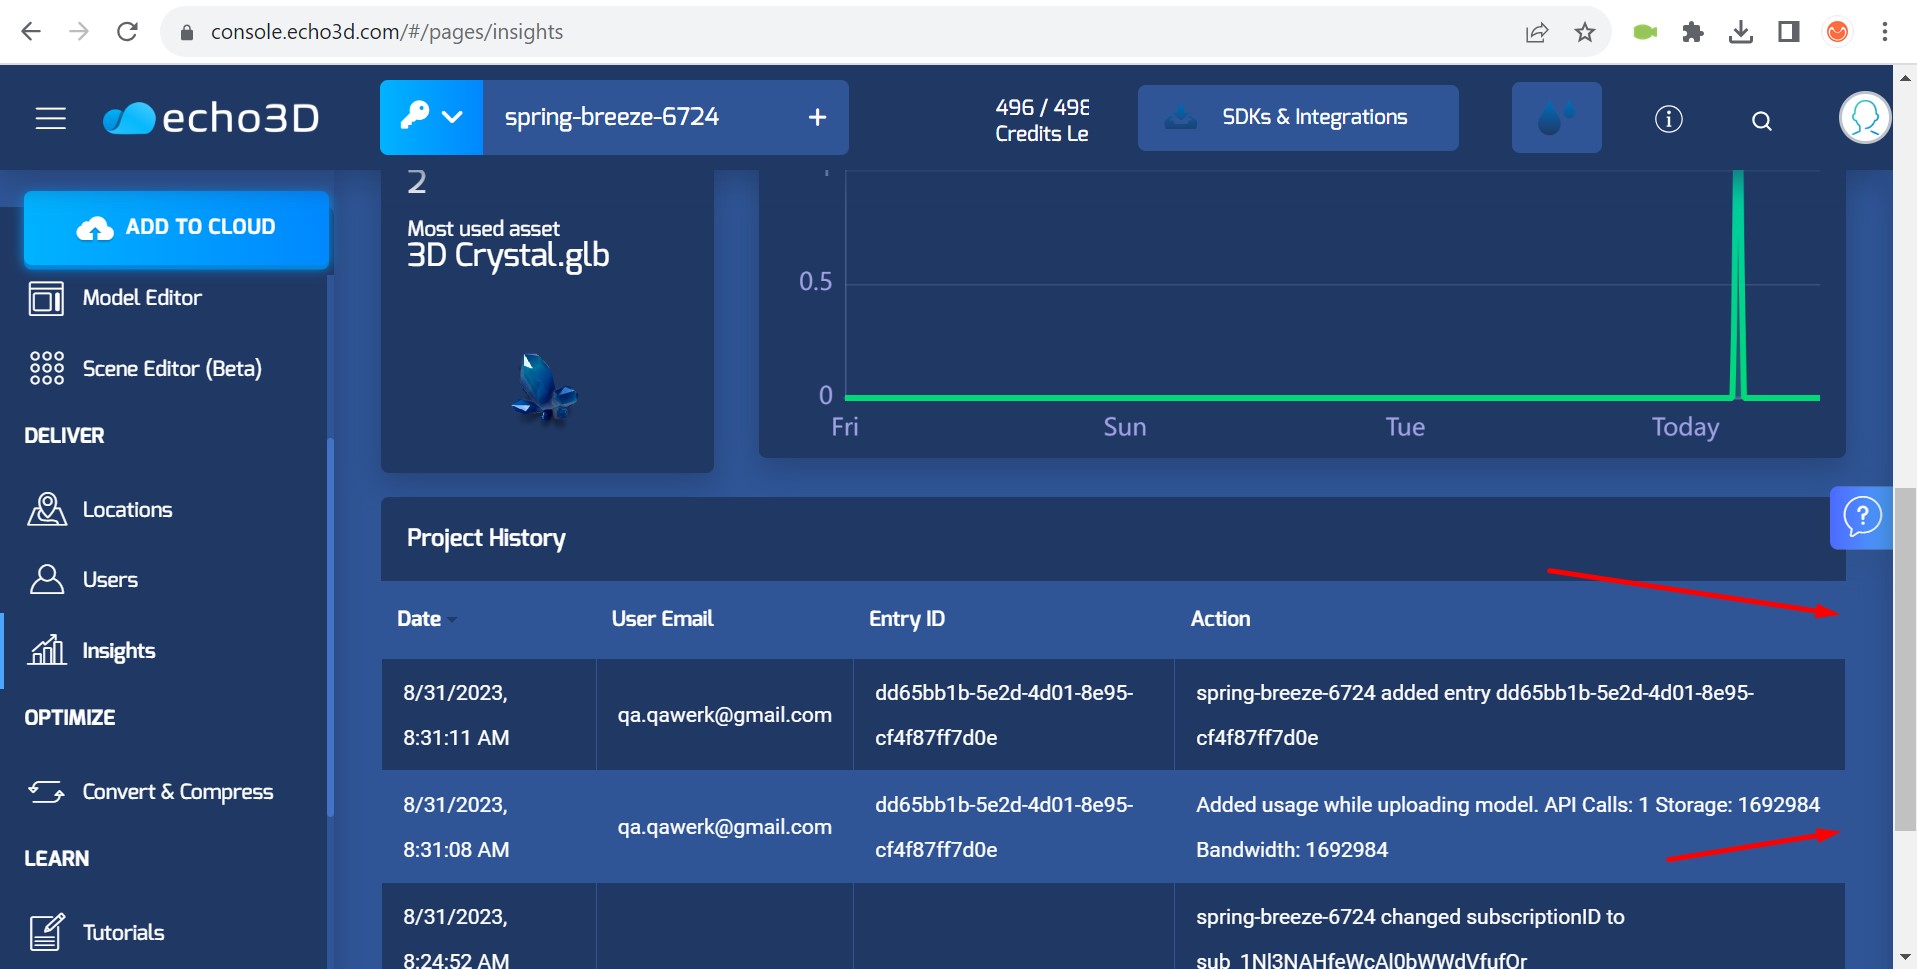
Task: View the credits left counter
Action: [x=1042, y=120]
